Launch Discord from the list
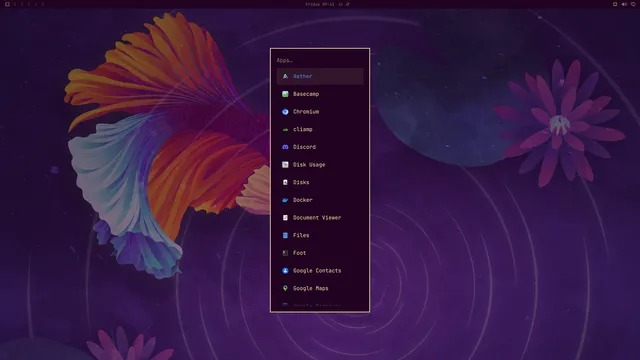 click(x=320, y=147)
